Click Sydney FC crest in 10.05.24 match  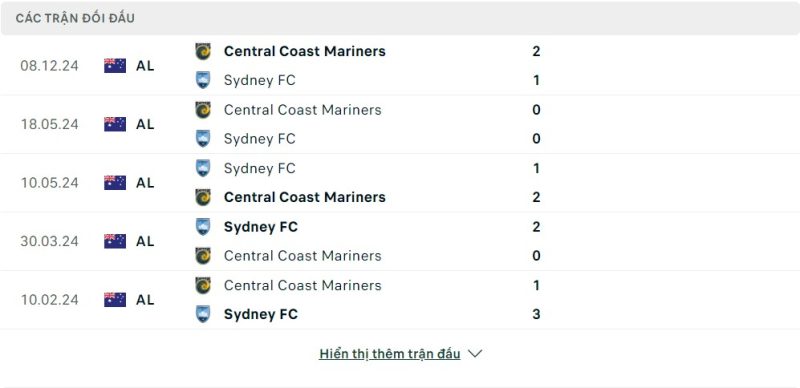point(203,168)
